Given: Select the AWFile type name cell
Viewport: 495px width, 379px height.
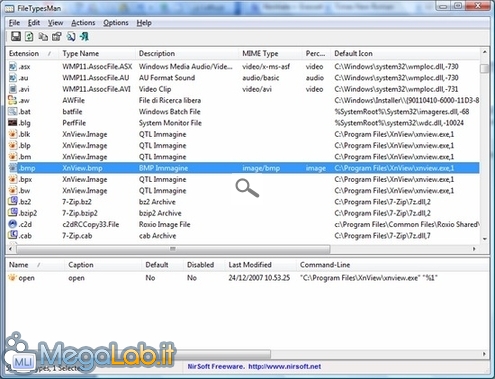Looking at the screenshot, I should pyautogui.click(x=73, y=100).
